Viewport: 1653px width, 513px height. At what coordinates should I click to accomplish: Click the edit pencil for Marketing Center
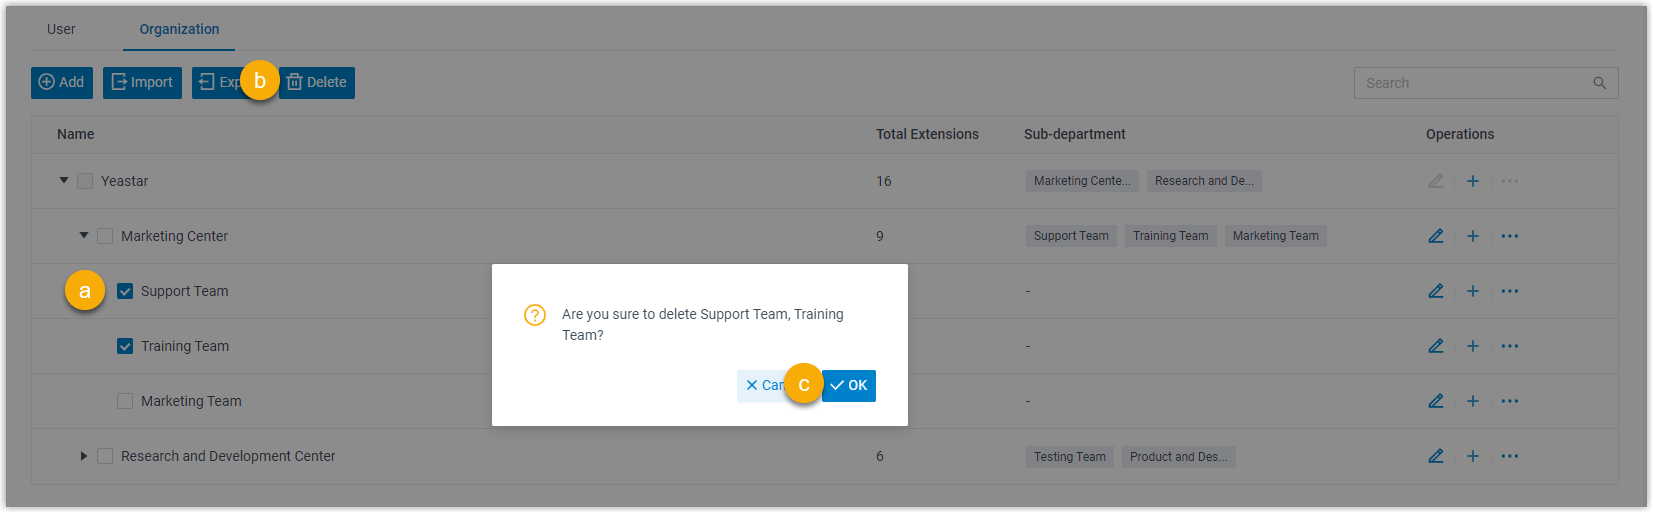(1436, 236)
